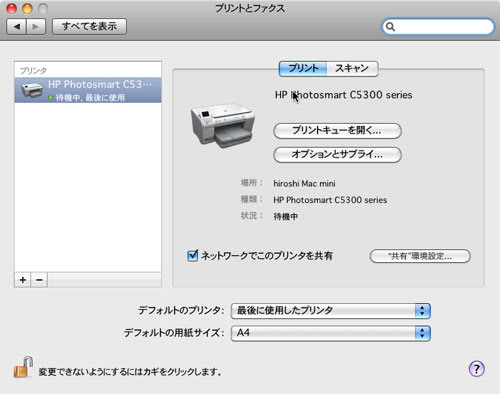Add a printer with the plus button
Viewport: 500px width, 394px height.
[23, 280]
